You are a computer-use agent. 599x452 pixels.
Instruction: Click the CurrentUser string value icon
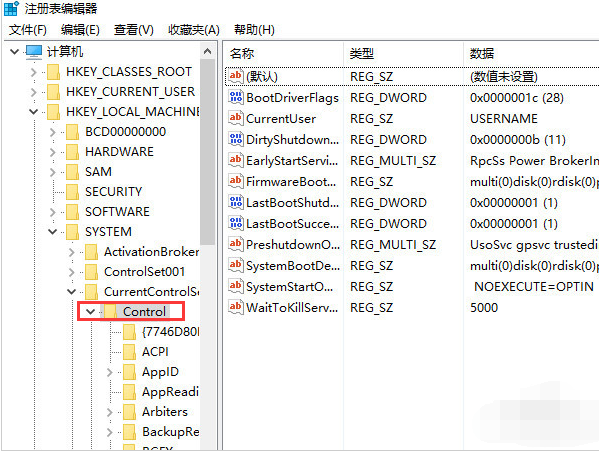235,118
